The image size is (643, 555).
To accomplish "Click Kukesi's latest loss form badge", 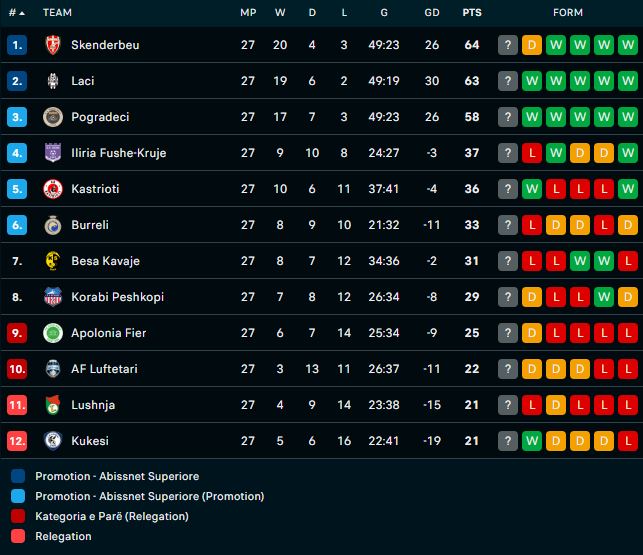I will (x=628, y=441).
